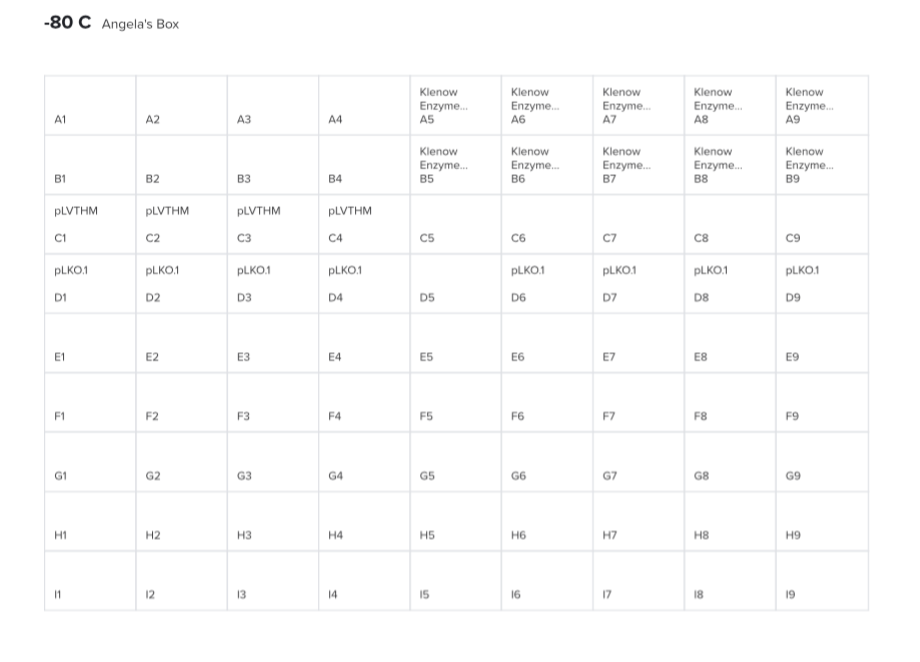
Task: Click empty cell D5
Action: tap(455, 284)
